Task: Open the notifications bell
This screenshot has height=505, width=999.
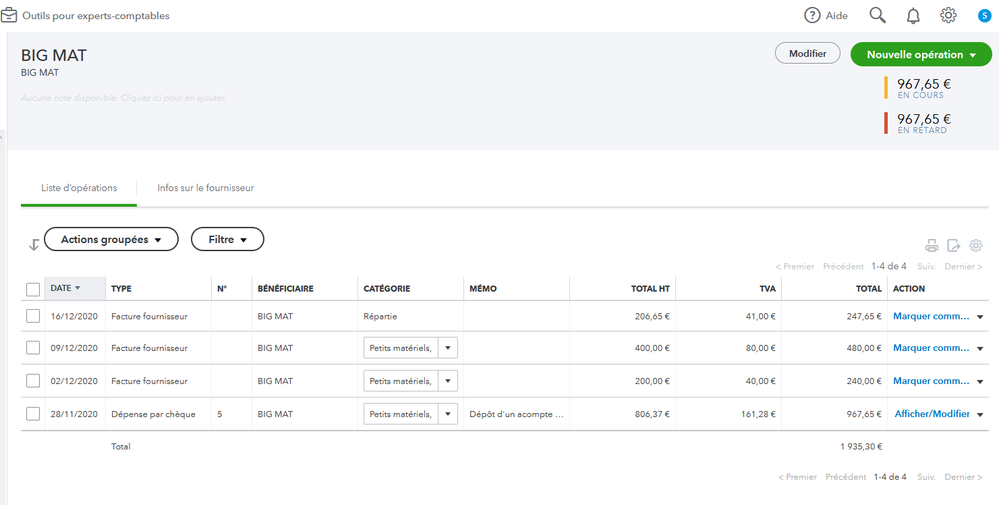Action: tap(913, 16)
